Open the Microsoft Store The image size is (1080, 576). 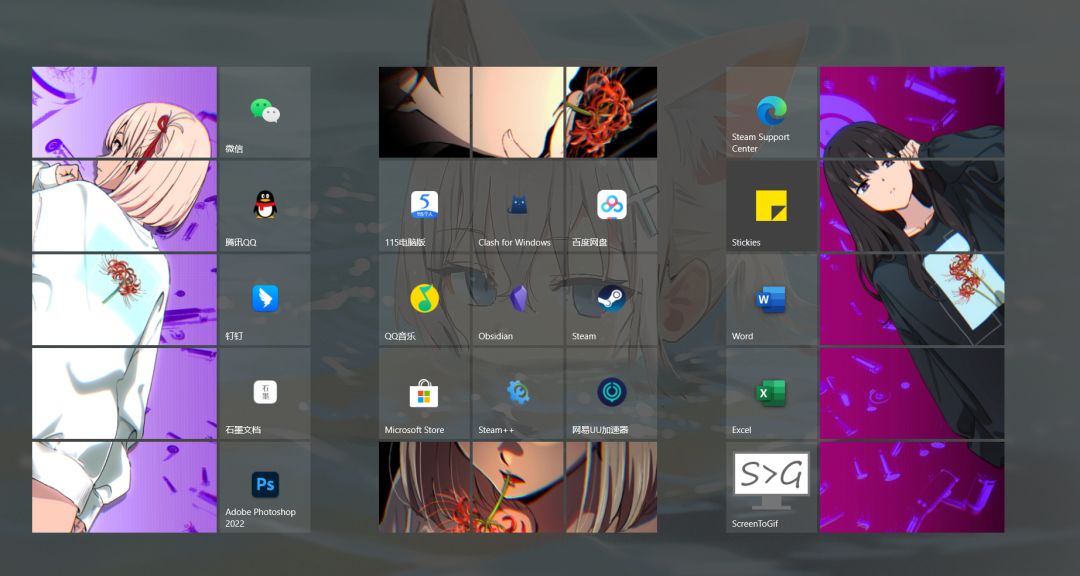click(x=423, y=393)
